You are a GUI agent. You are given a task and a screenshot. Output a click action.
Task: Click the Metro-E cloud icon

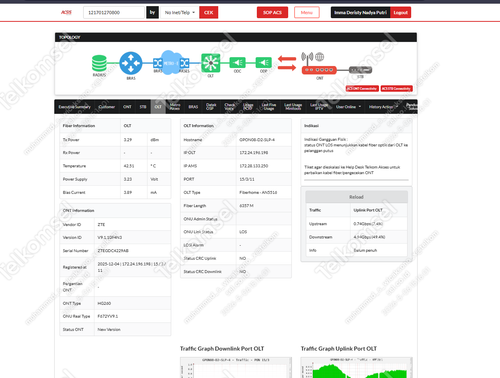[171, 62]
